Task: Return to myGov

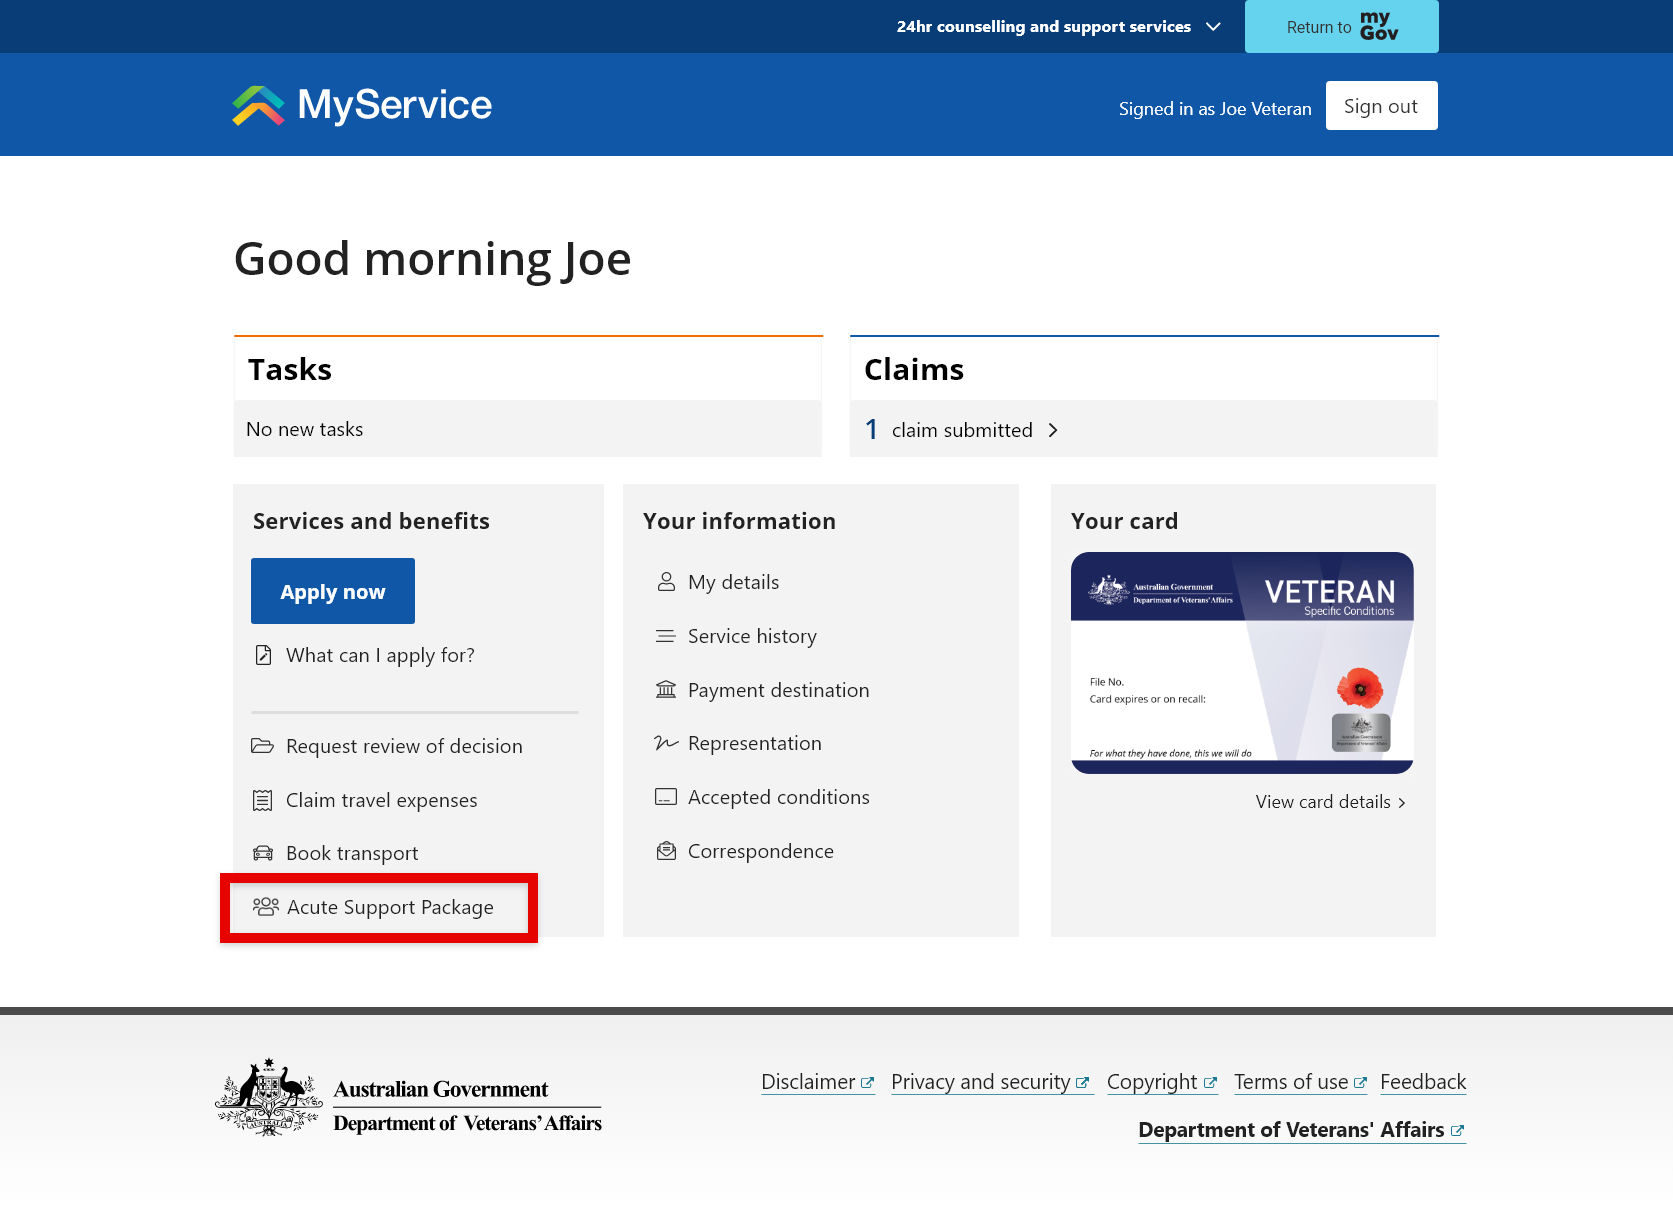Action: (x=1342, y=27)
